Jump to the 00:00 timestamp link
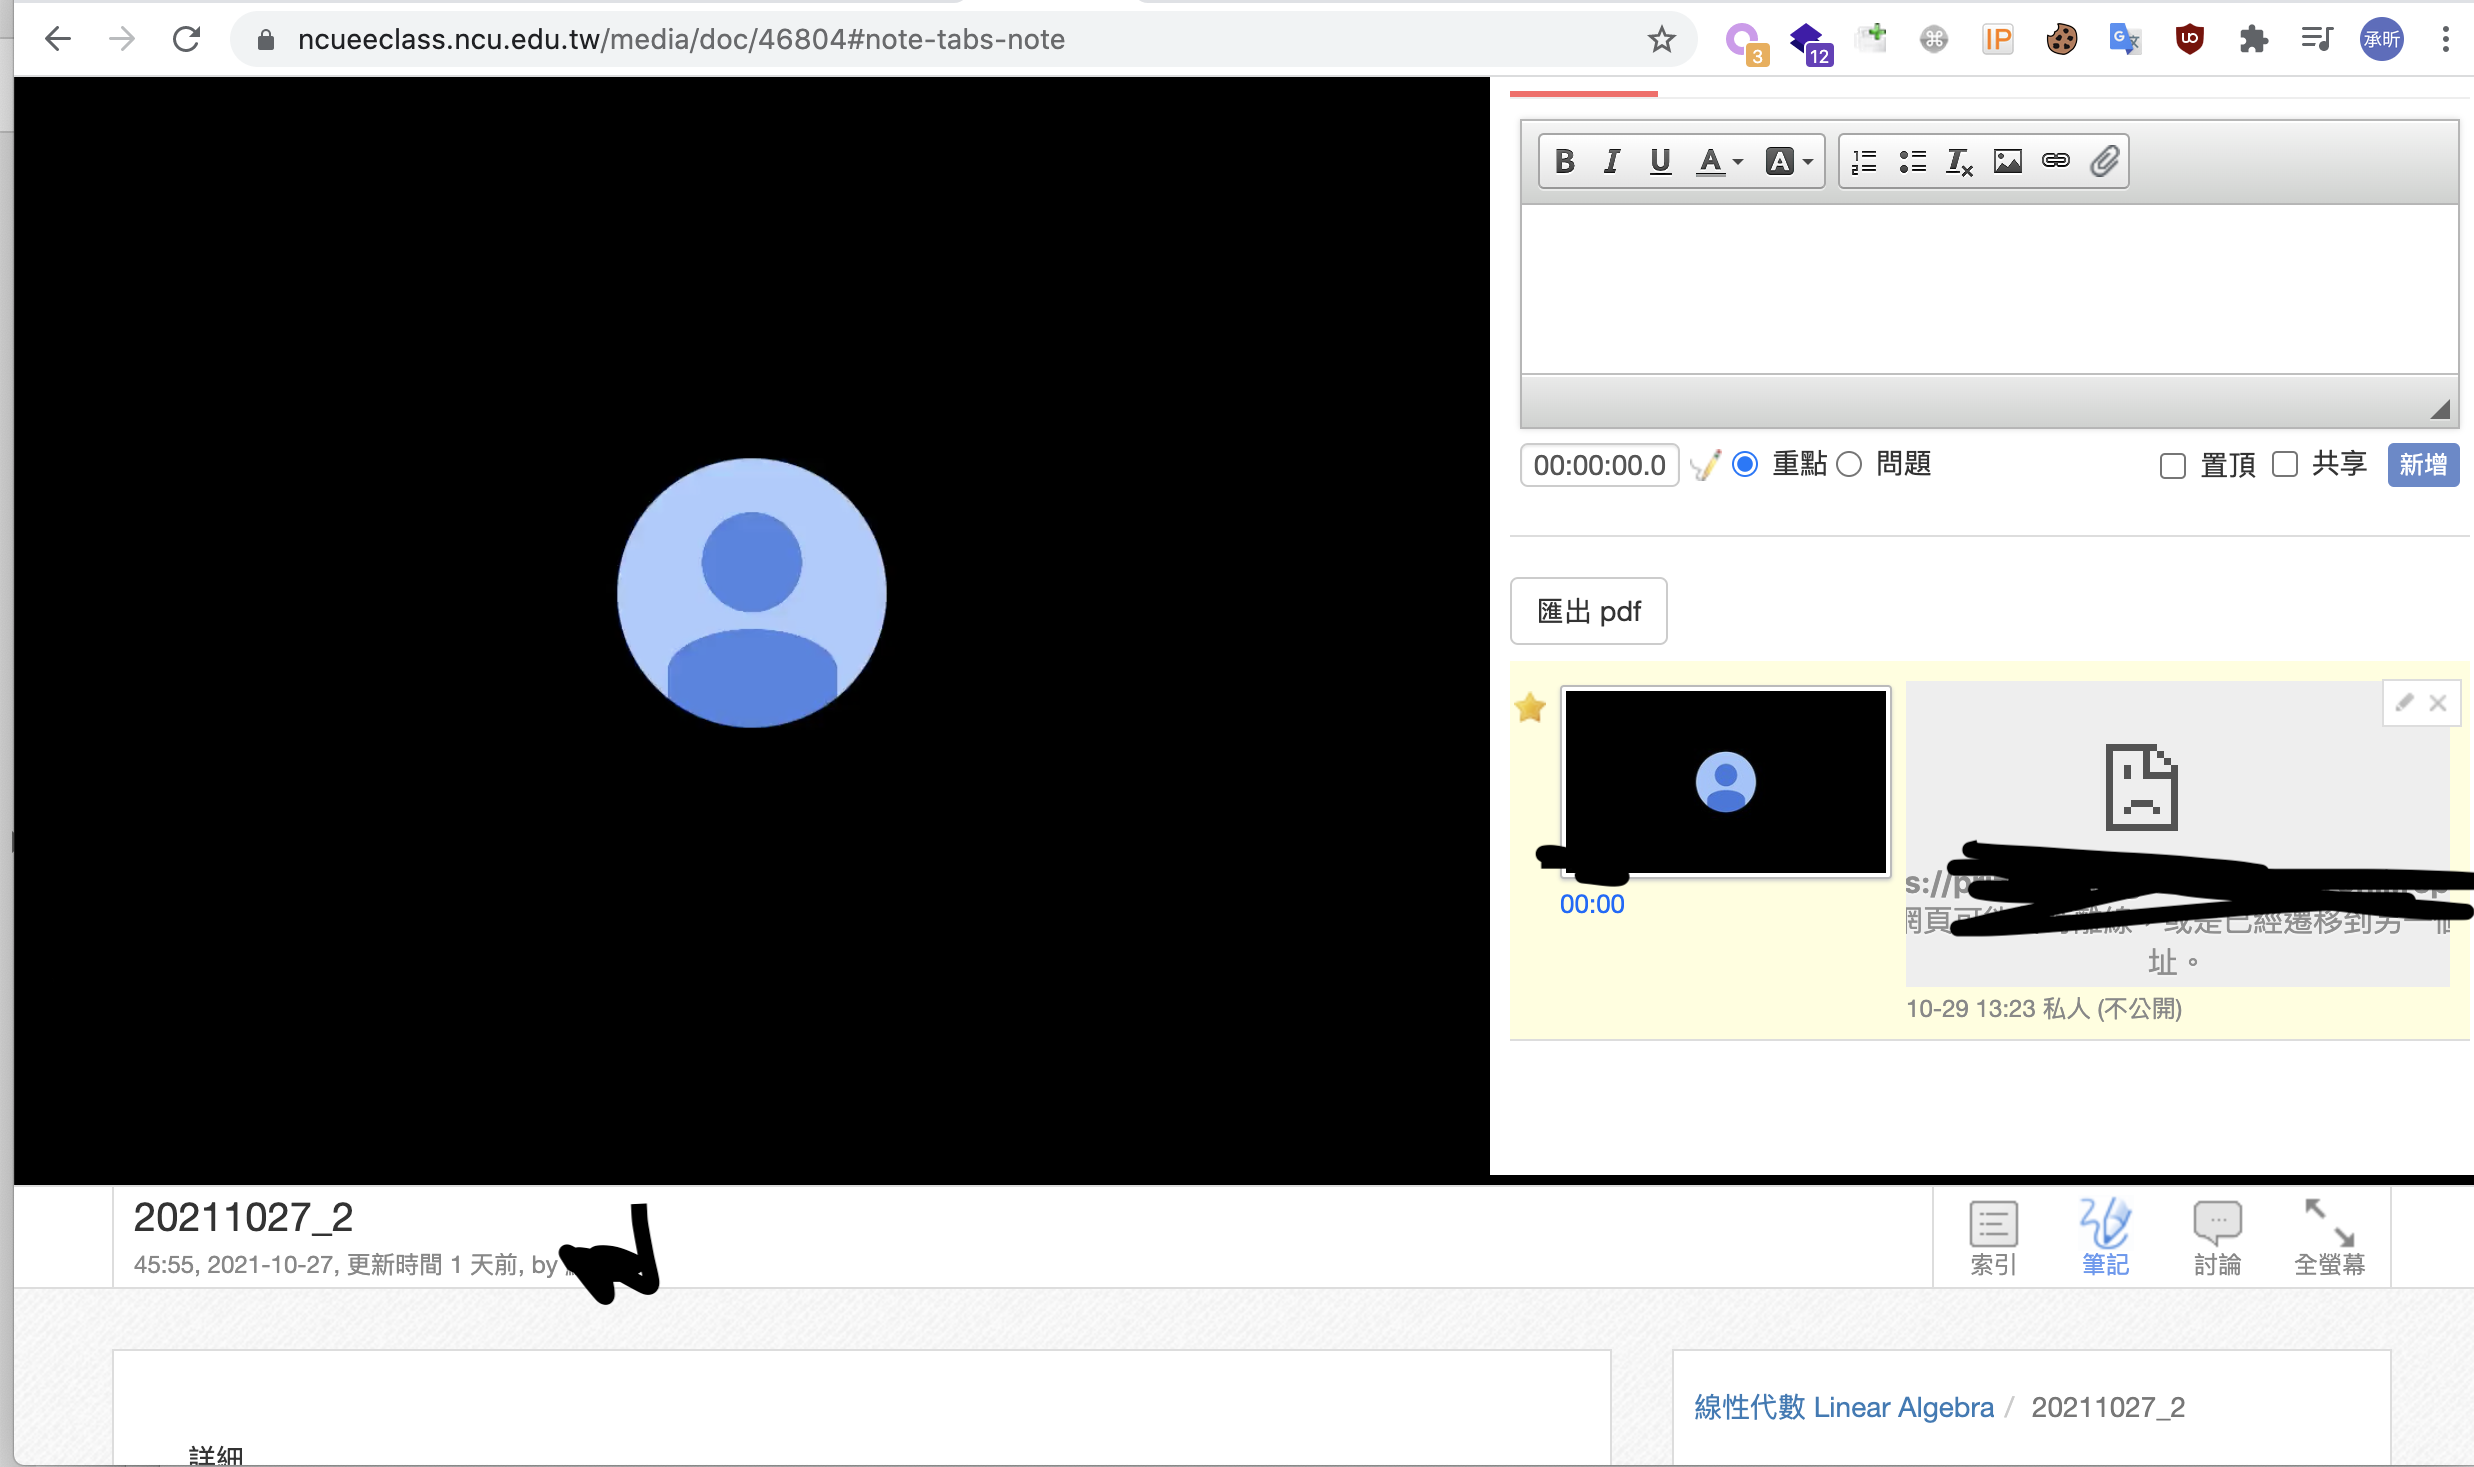Image resolution: width=2474 pixels, height=1467 pixels. pos(1592,904)
